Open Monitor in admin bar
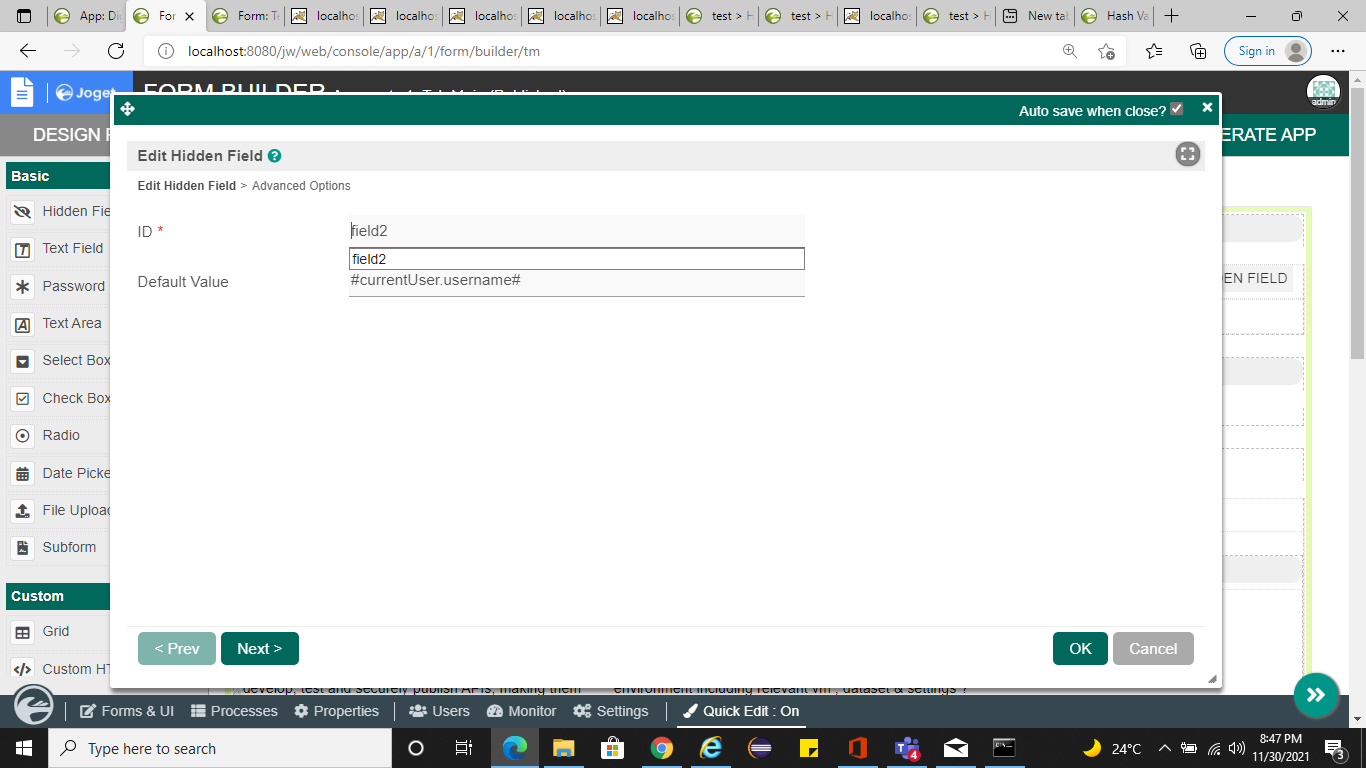This screenshot has height=768, width=1366. click(x=521, y=711)
